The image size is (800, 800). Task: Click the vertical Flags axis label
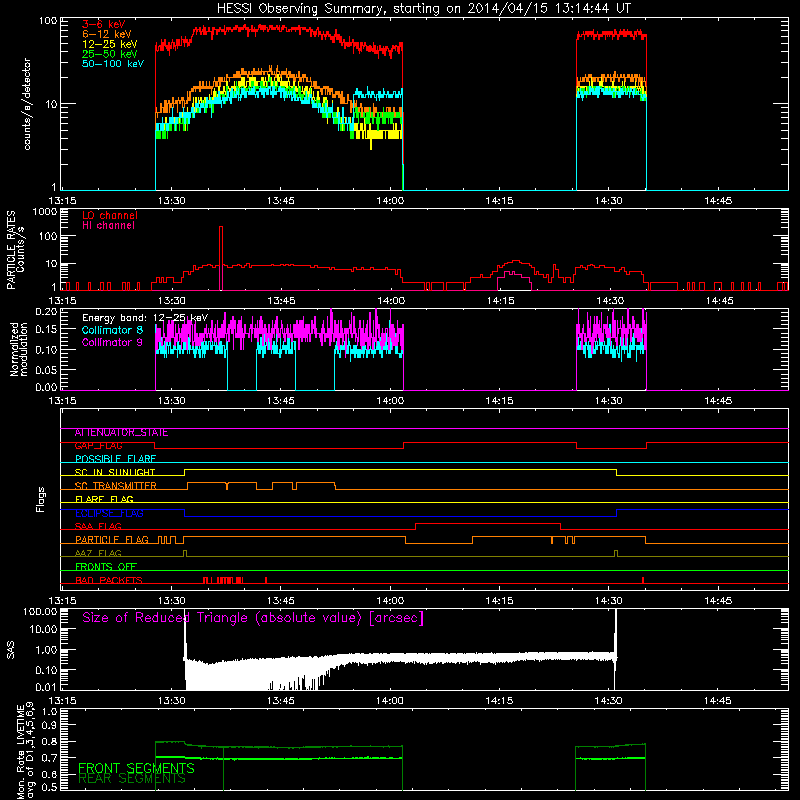tap(41, 500)
